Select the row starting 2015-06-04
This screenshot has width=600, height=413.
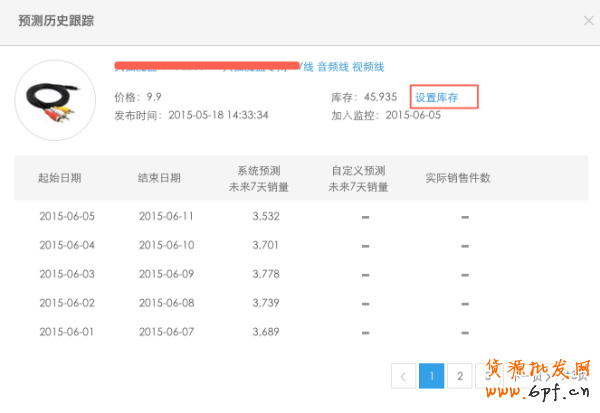(x=66, y=245)
